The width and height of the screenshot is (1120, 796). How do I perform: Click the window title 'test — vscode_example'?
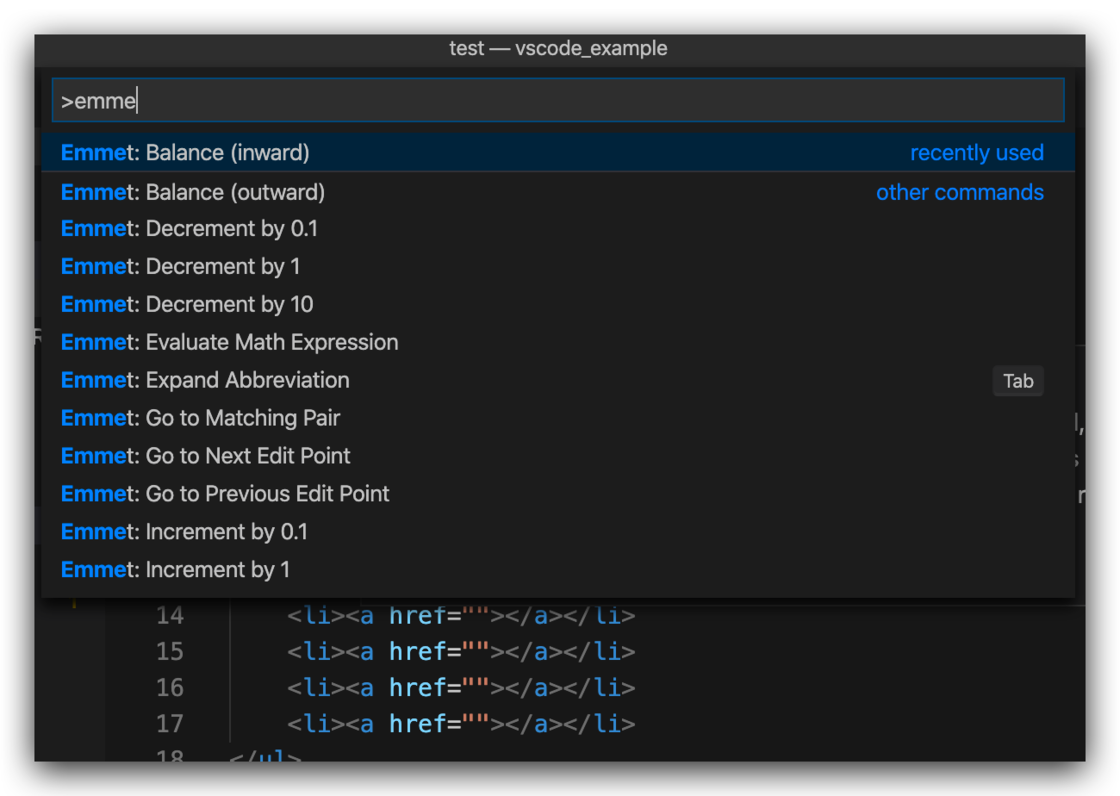tap(558, 48)
